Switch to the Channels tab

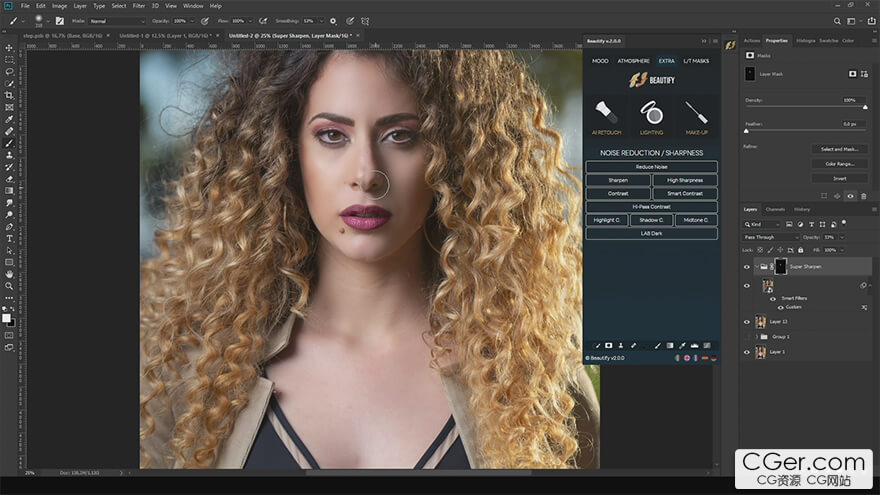coord(775,209)
